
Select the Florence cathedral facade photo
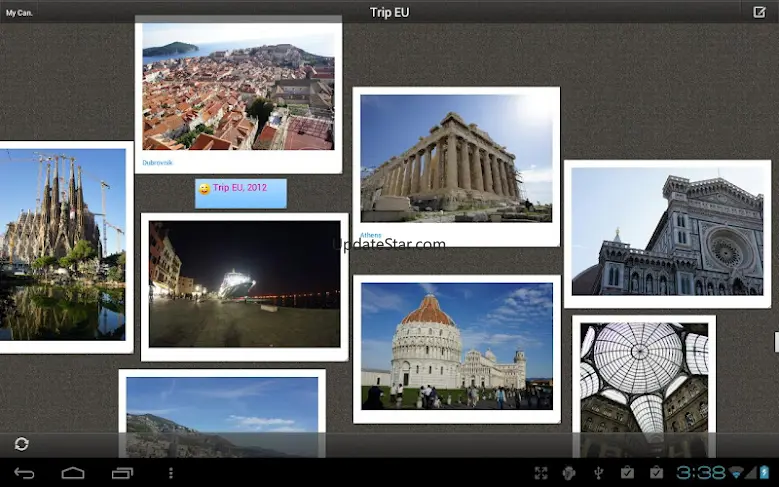click(667, 231)
